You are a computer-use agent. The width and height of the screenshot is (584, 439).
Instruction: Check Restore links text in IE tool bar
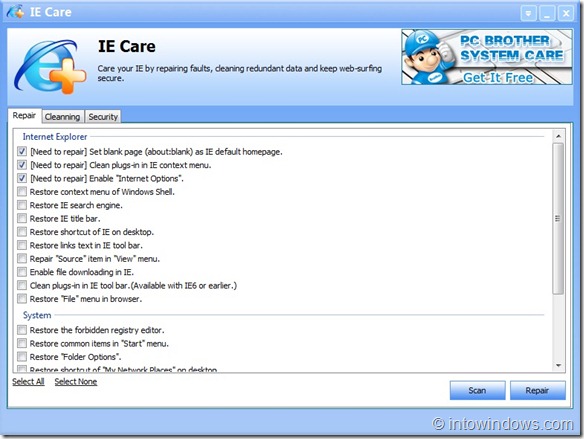22,245
